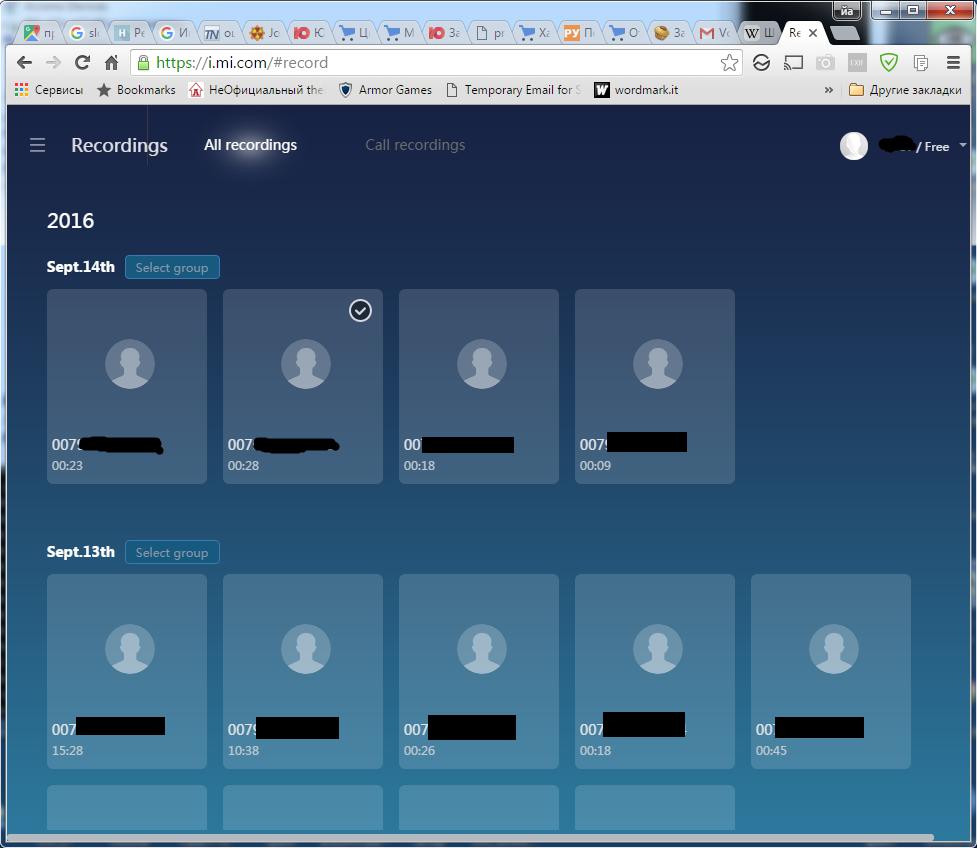Open the Armor Games bookmark

point(385,90)
